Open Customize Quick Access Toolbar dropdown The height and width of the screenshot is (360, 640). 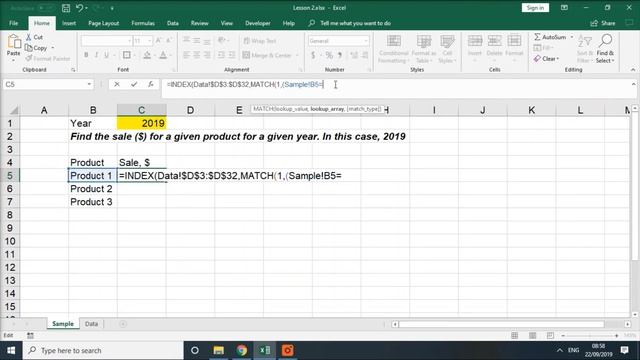coord(112,8)
